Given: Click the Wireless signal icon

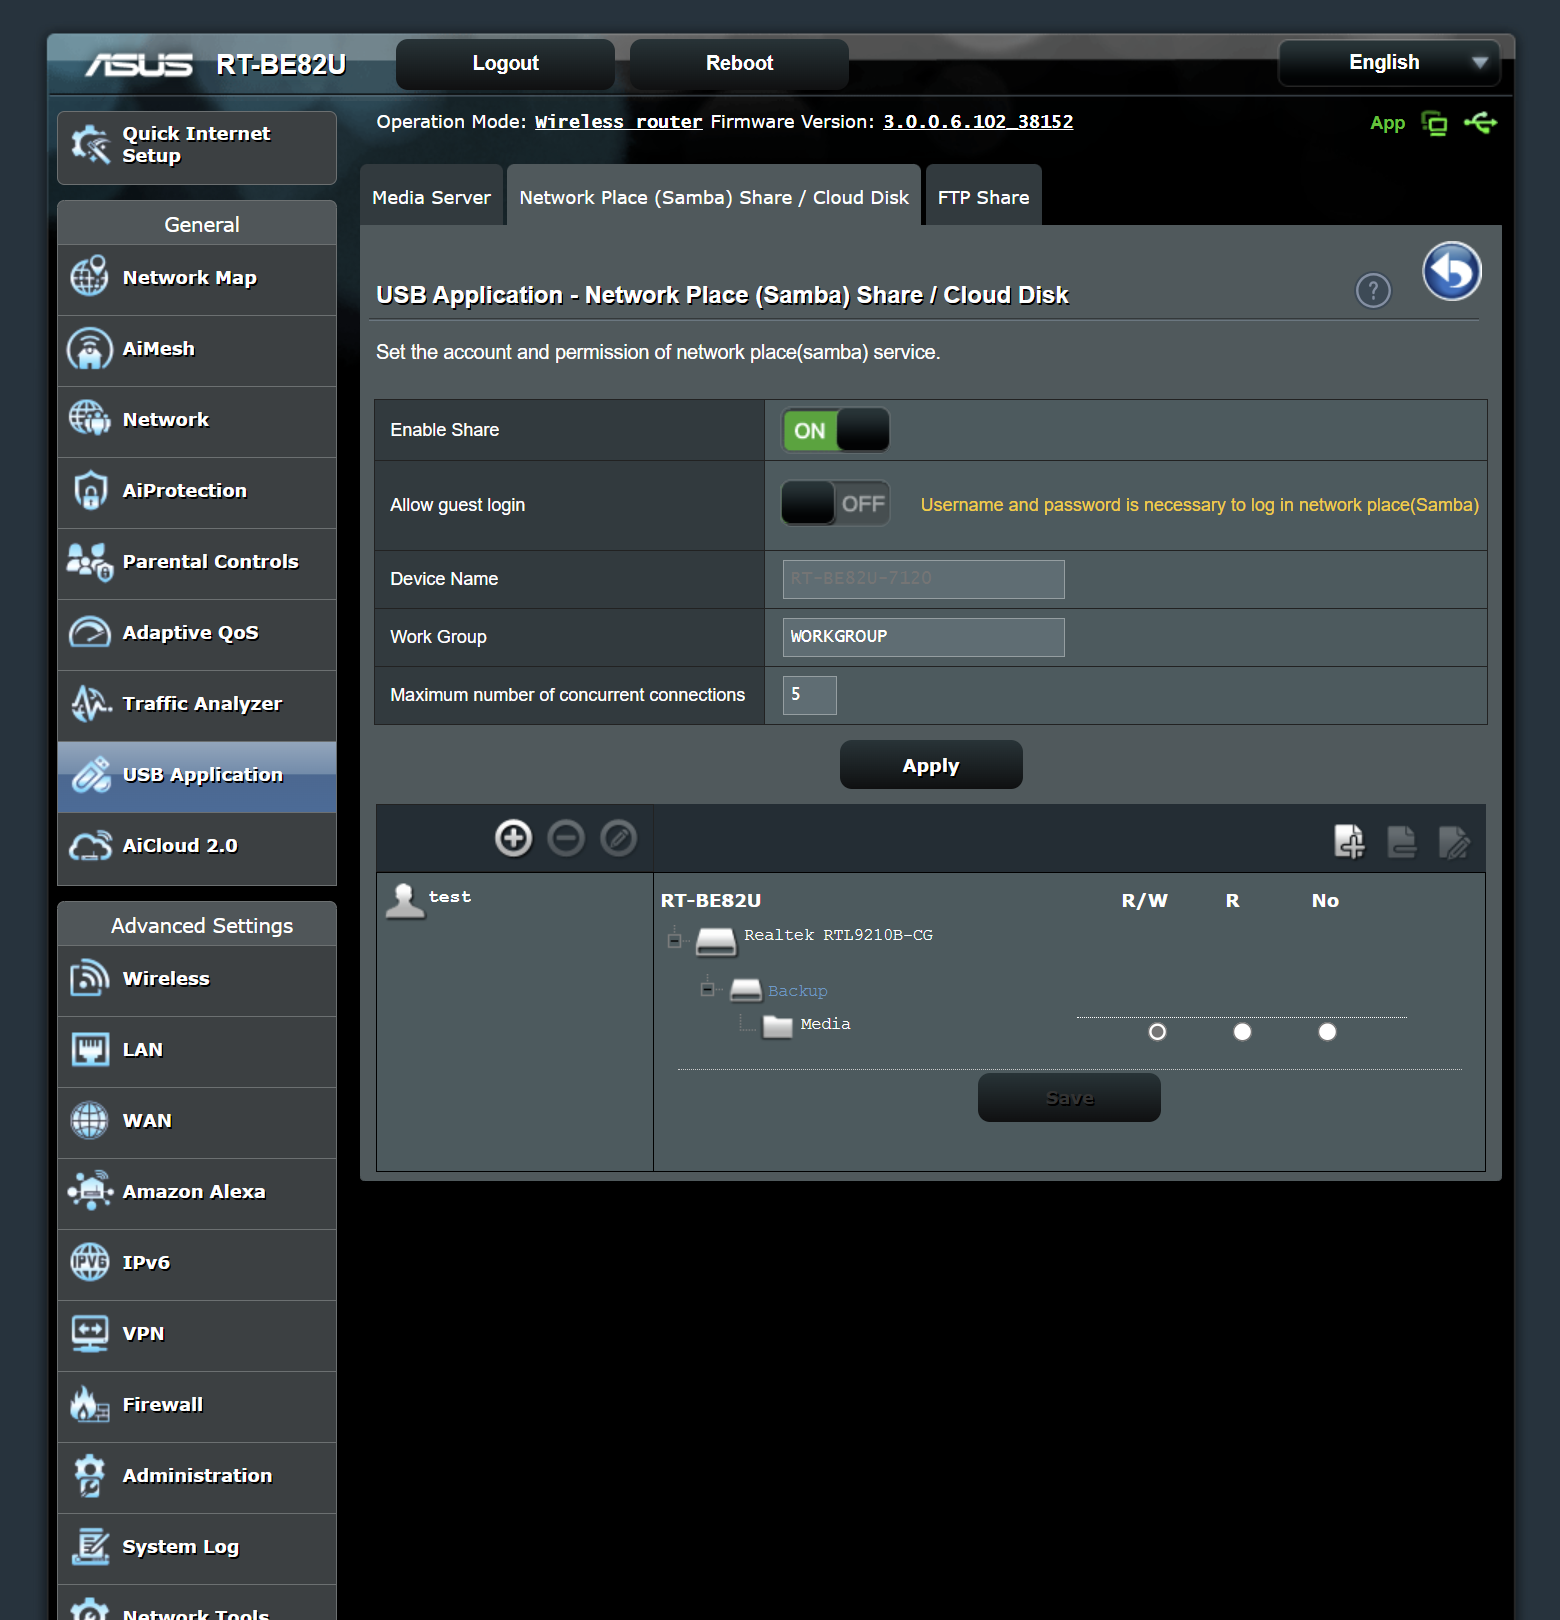Looking at the screenshot, I should [x=90, y=978].
